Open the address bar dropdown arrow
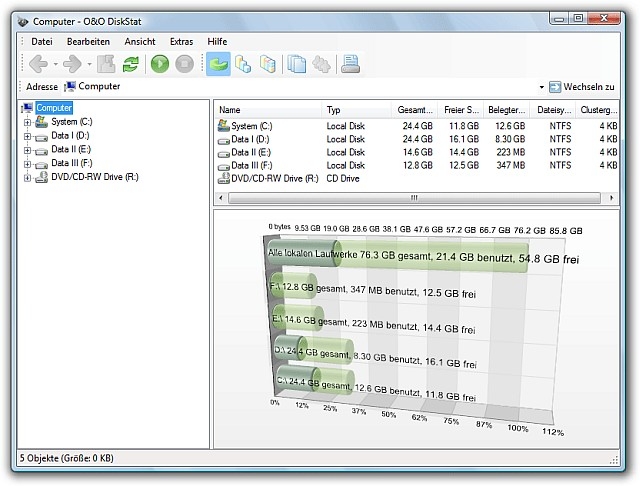This screenshot has width=640, height=486. pos(543,88)
